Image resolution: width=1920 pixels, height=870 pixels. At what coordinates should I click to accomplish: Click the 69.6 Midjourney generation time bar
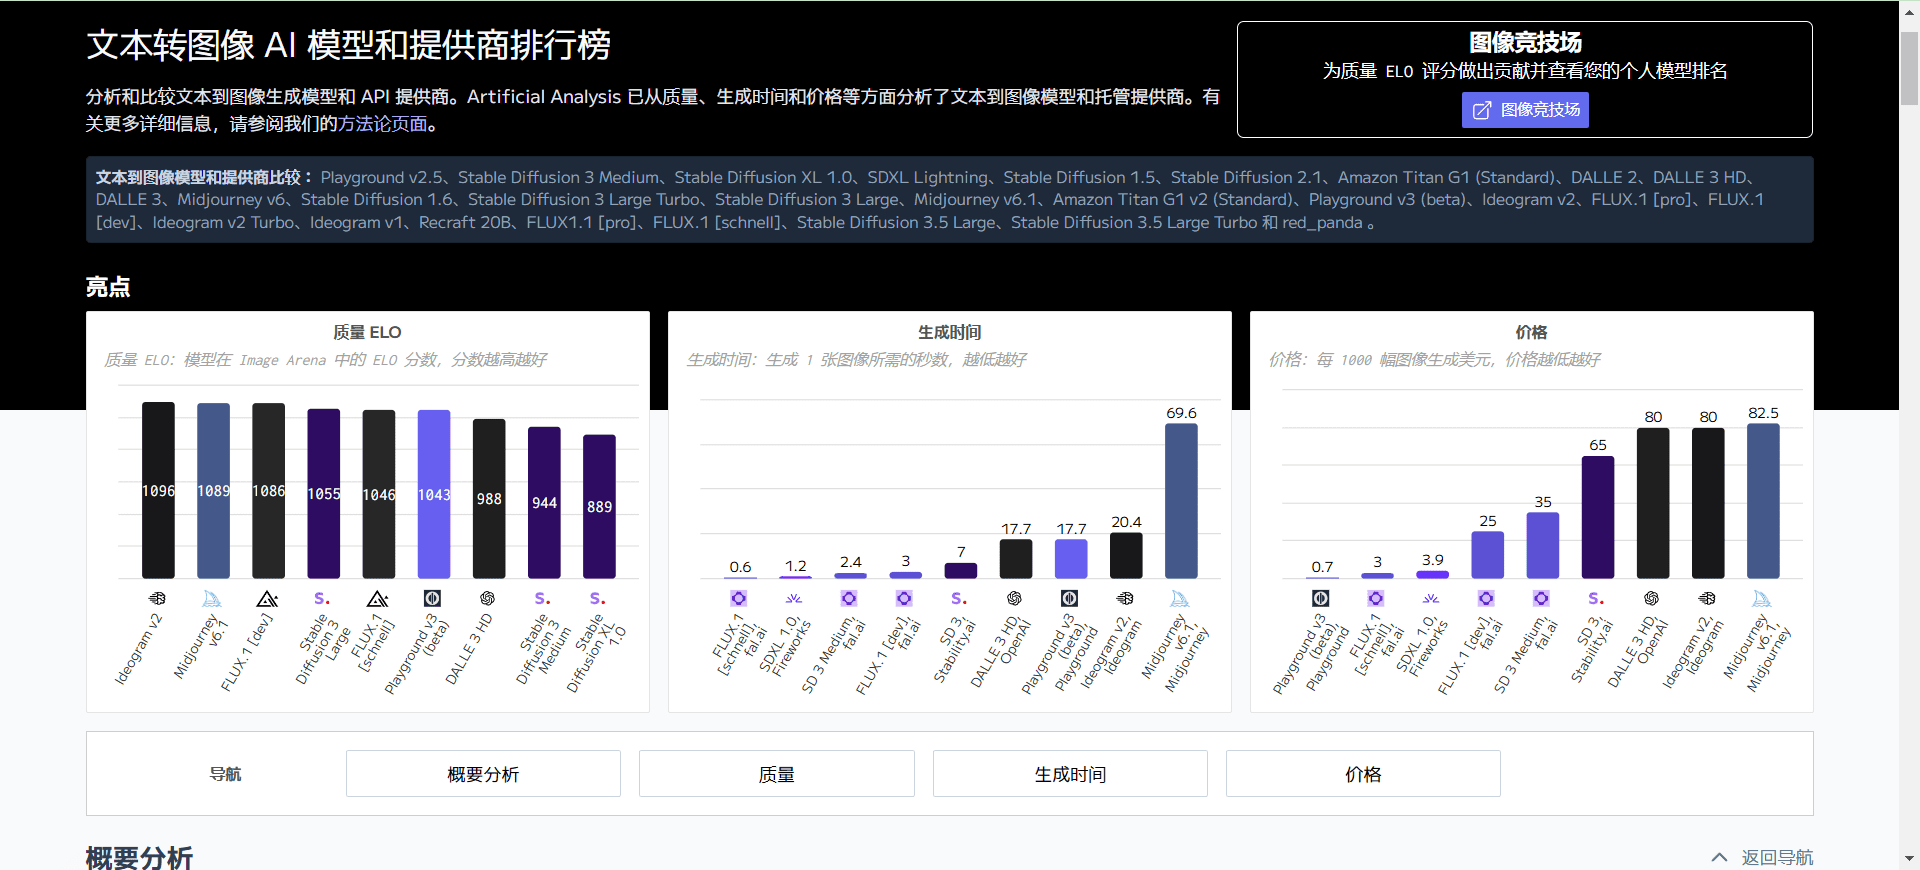pyautogui.click(x=1181, y=500)
